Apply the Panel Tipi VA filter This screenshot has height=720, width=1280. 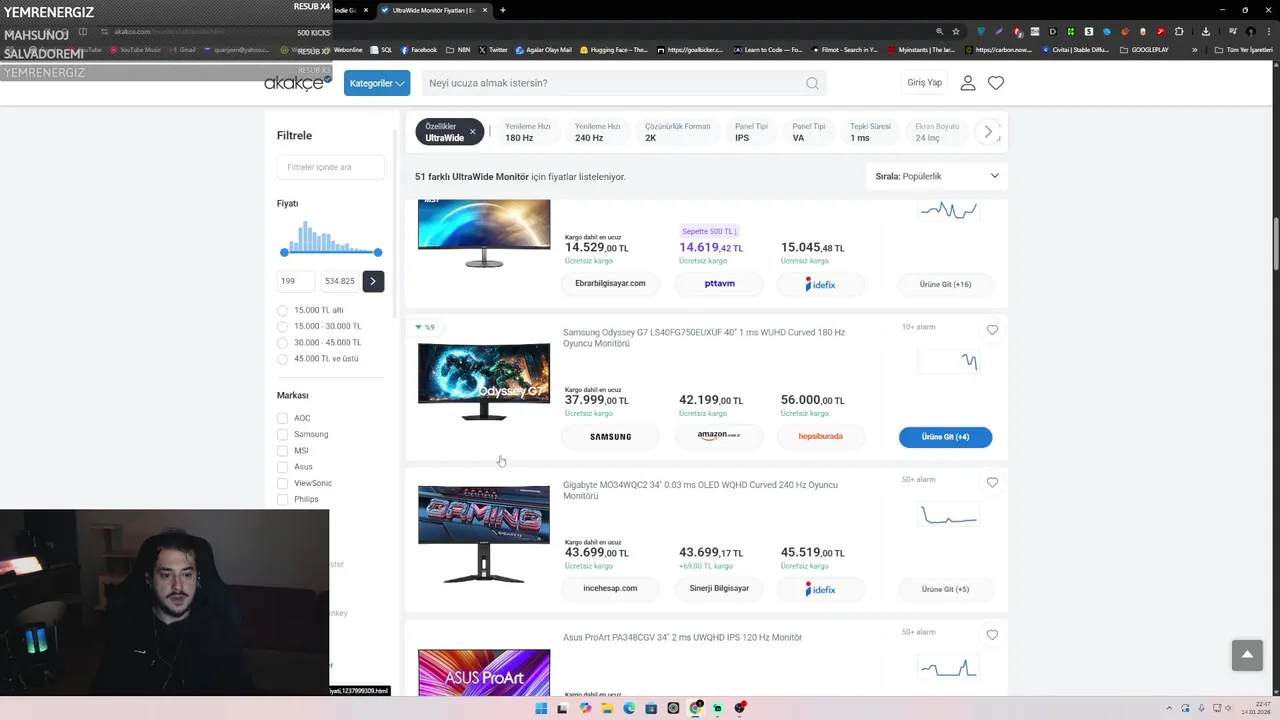(808, 132)
